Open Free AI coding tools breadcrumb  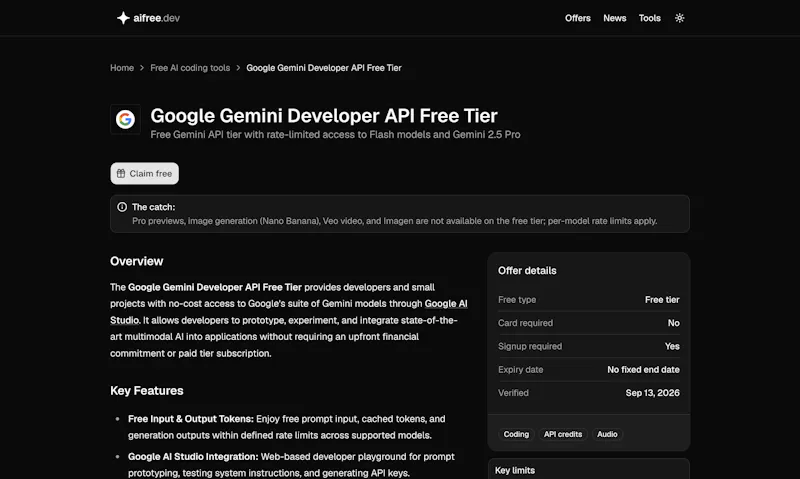[x=190, y=68]
